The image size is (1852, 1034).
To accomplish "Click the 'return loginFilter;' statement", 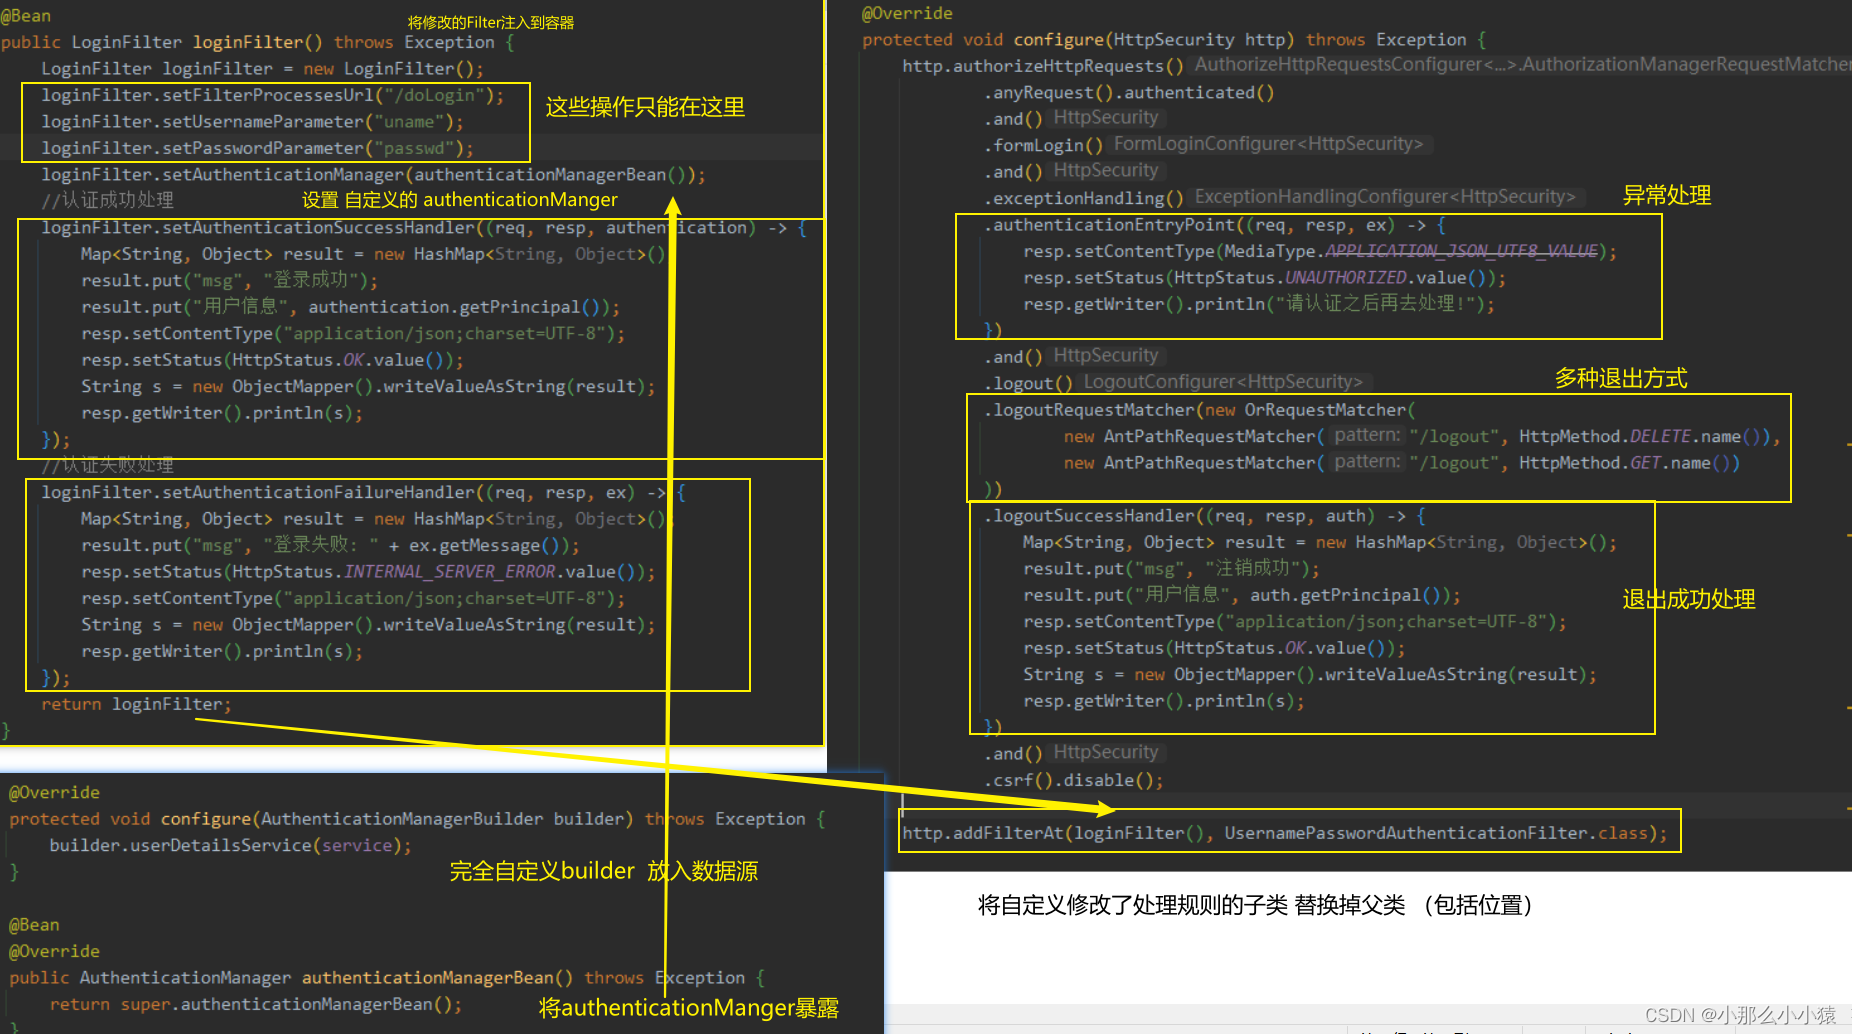I will tap(136, 704).
